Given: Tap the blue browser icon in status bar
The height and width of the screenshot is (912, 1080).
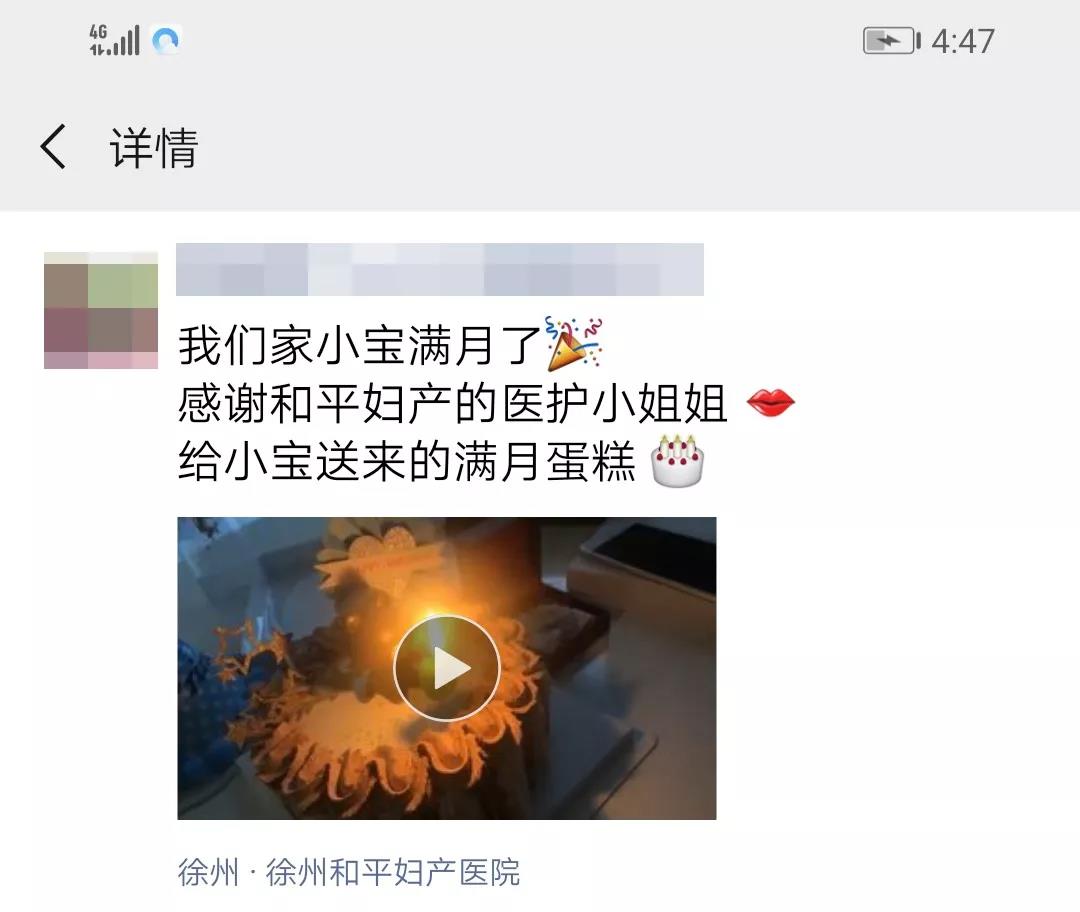Looking at the screenshot, I should [x=166, y=41].
